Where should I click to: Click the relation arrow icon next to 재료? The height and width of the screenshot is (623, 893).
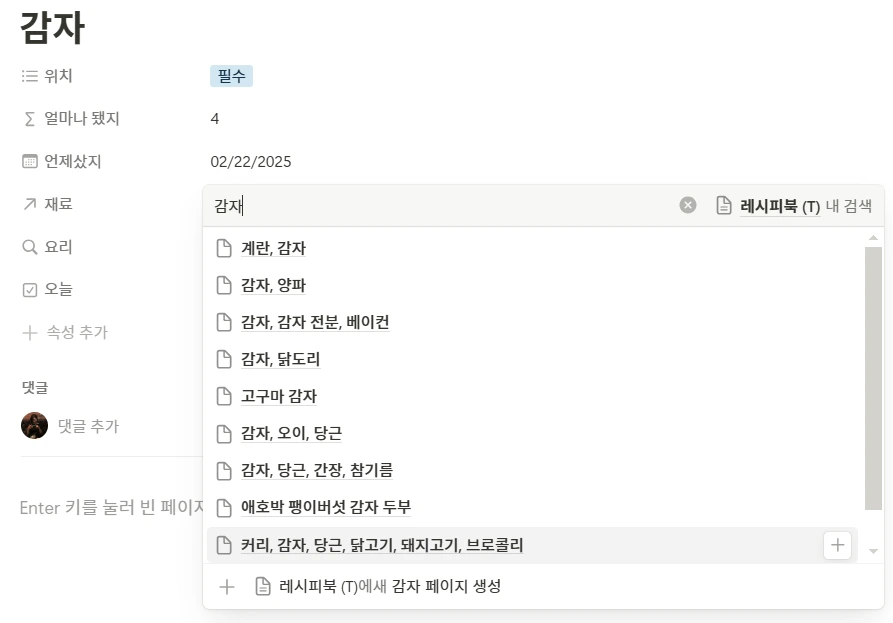30,204
